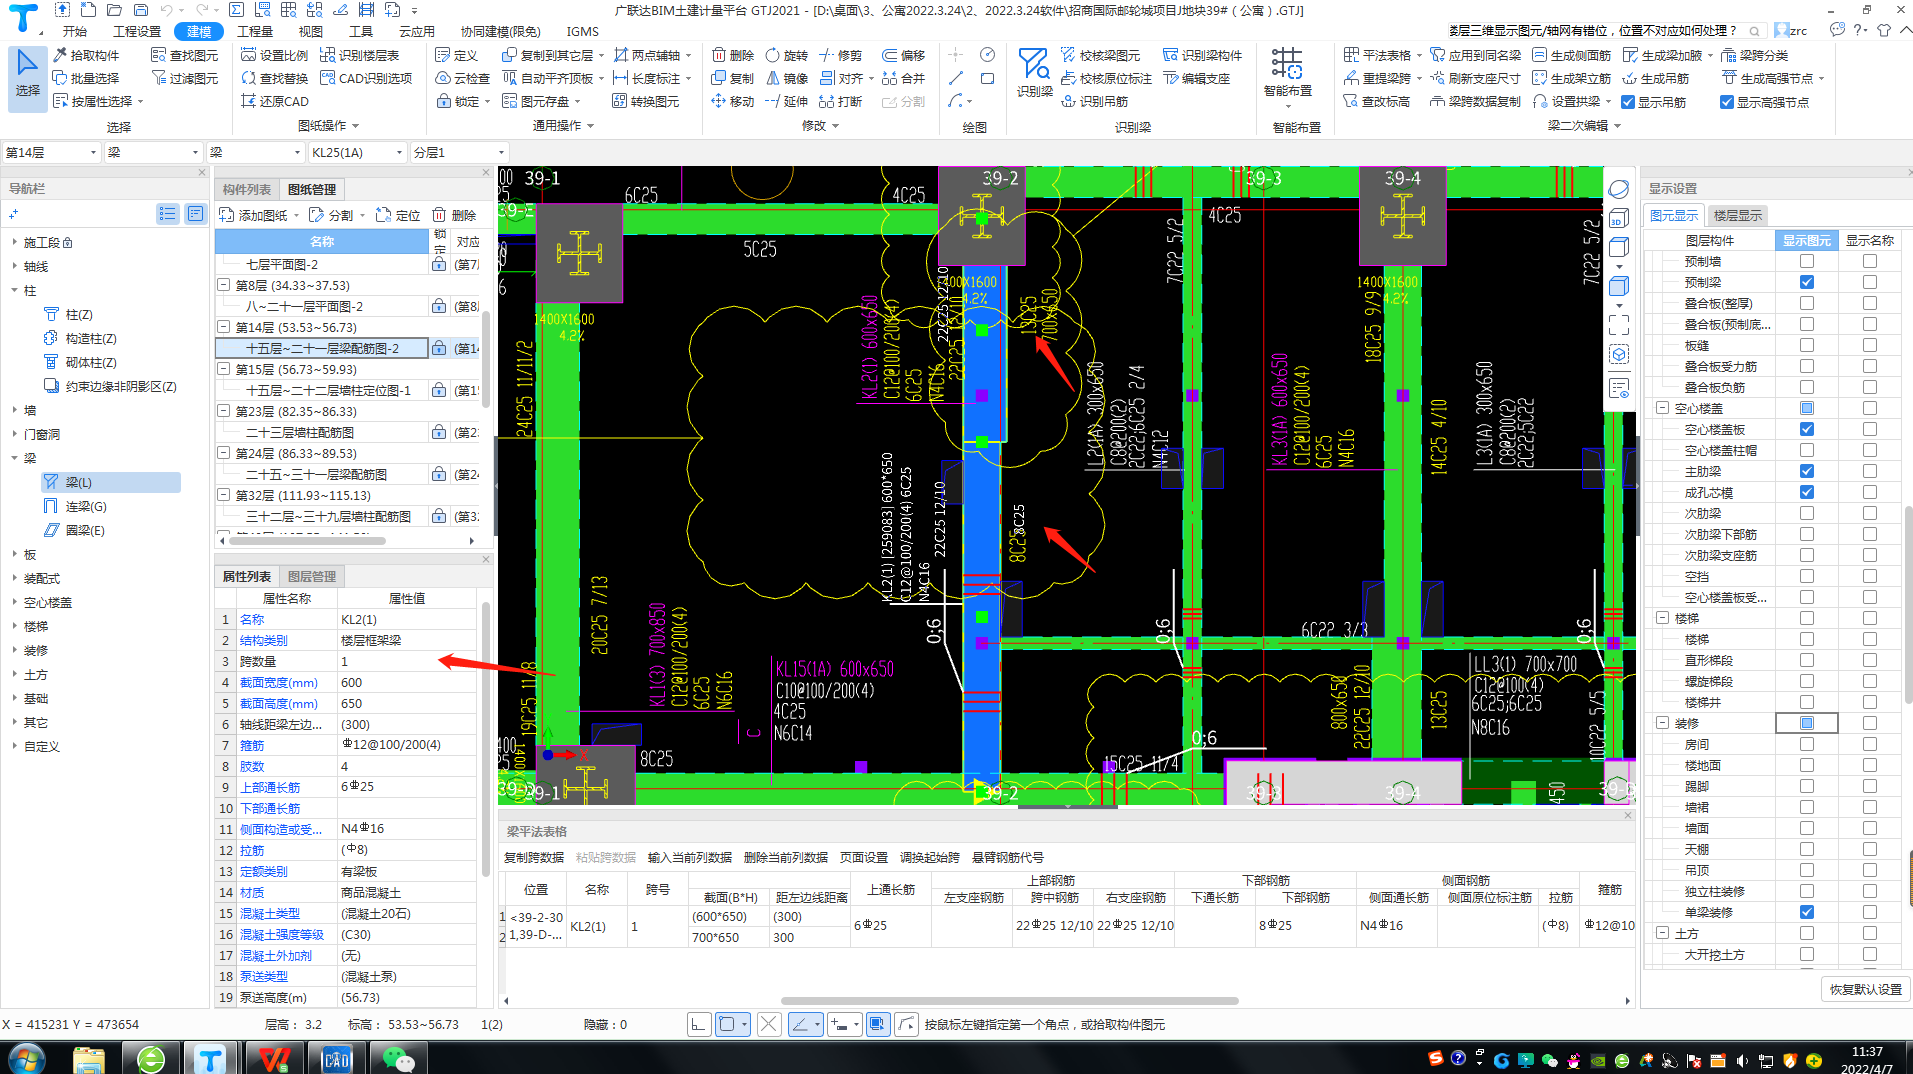Click the 拾取构件 pick component tool
Image resolution: width=1913 pixels, height=1074 pixels.
click(x=87, y=55)
